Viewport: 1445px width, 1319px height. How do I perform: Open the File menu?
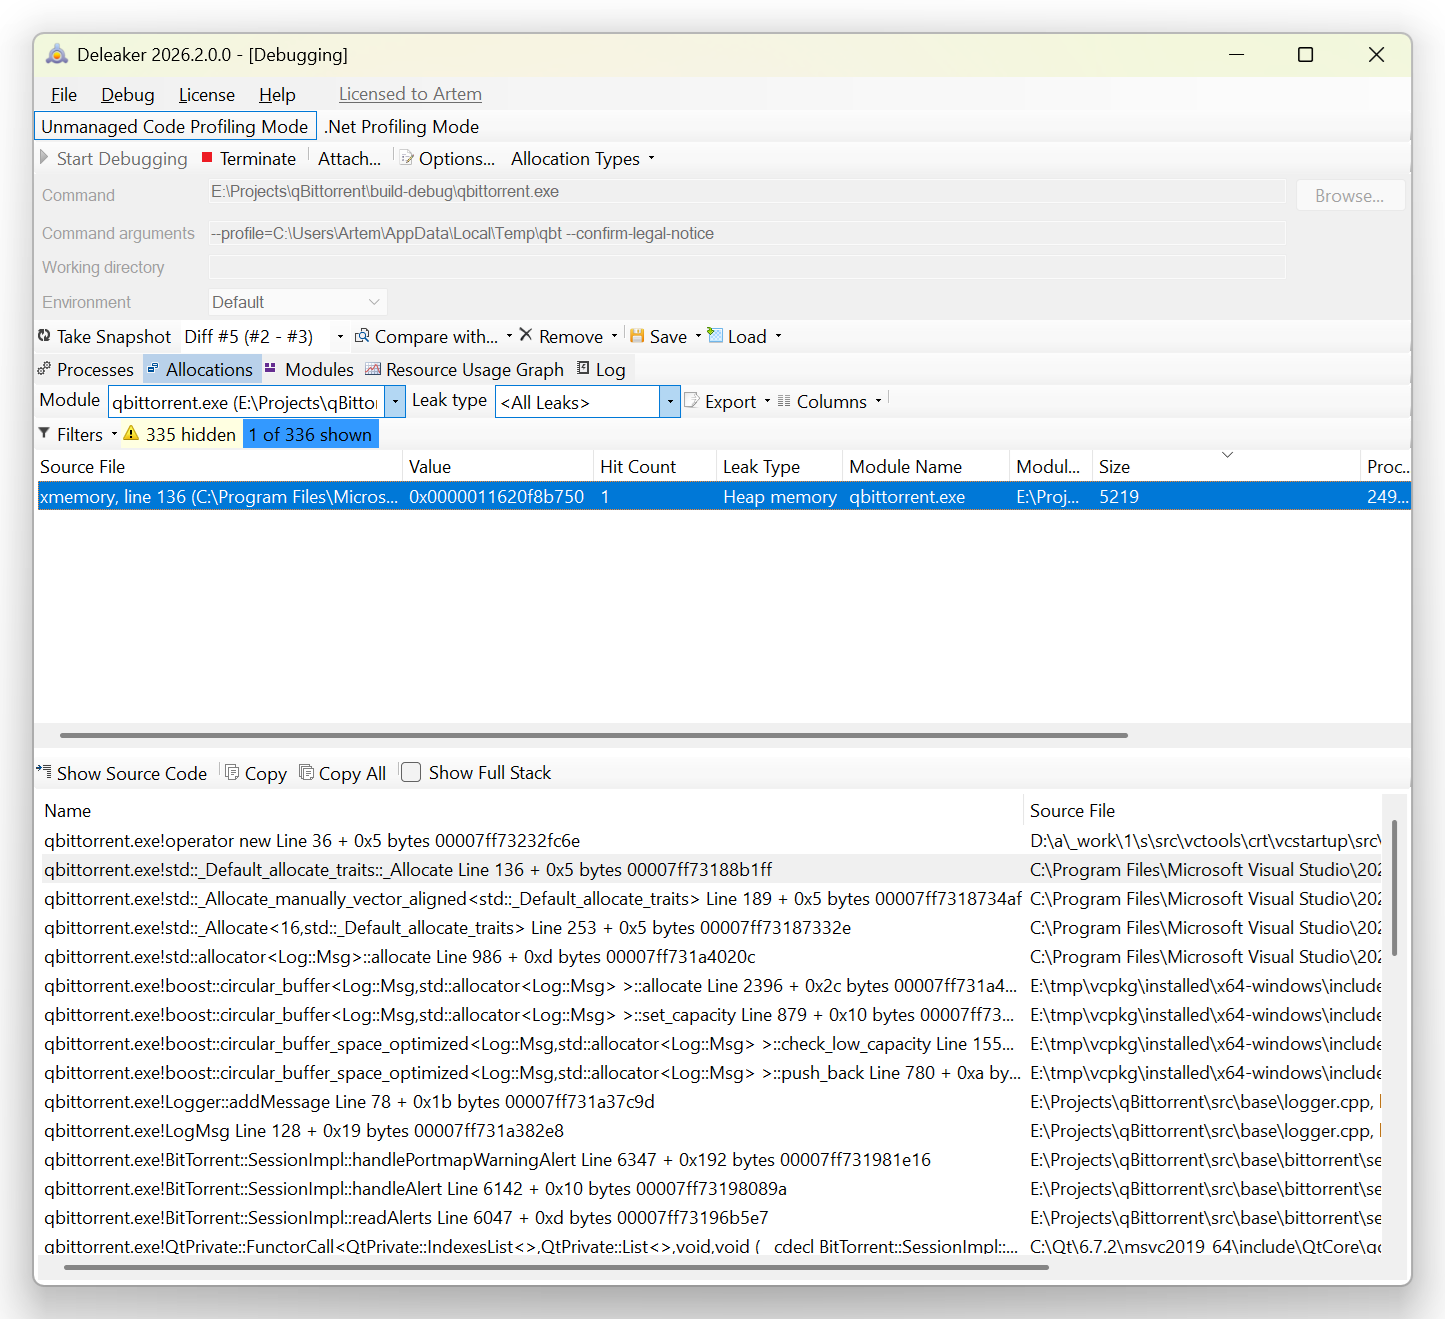(64, 95)
